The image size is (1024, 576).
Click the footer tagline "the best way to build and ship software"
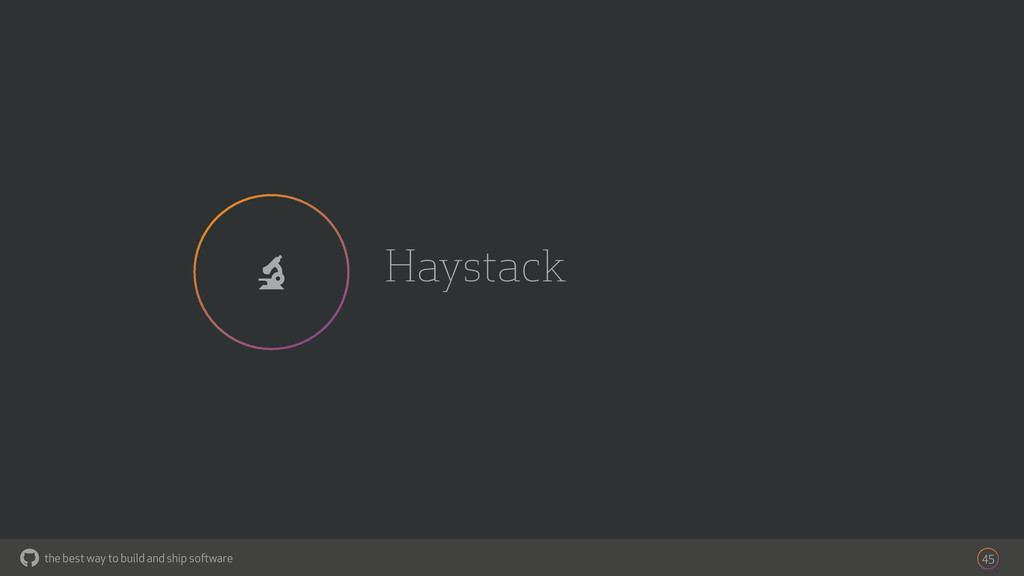click(x=138, y=558)
